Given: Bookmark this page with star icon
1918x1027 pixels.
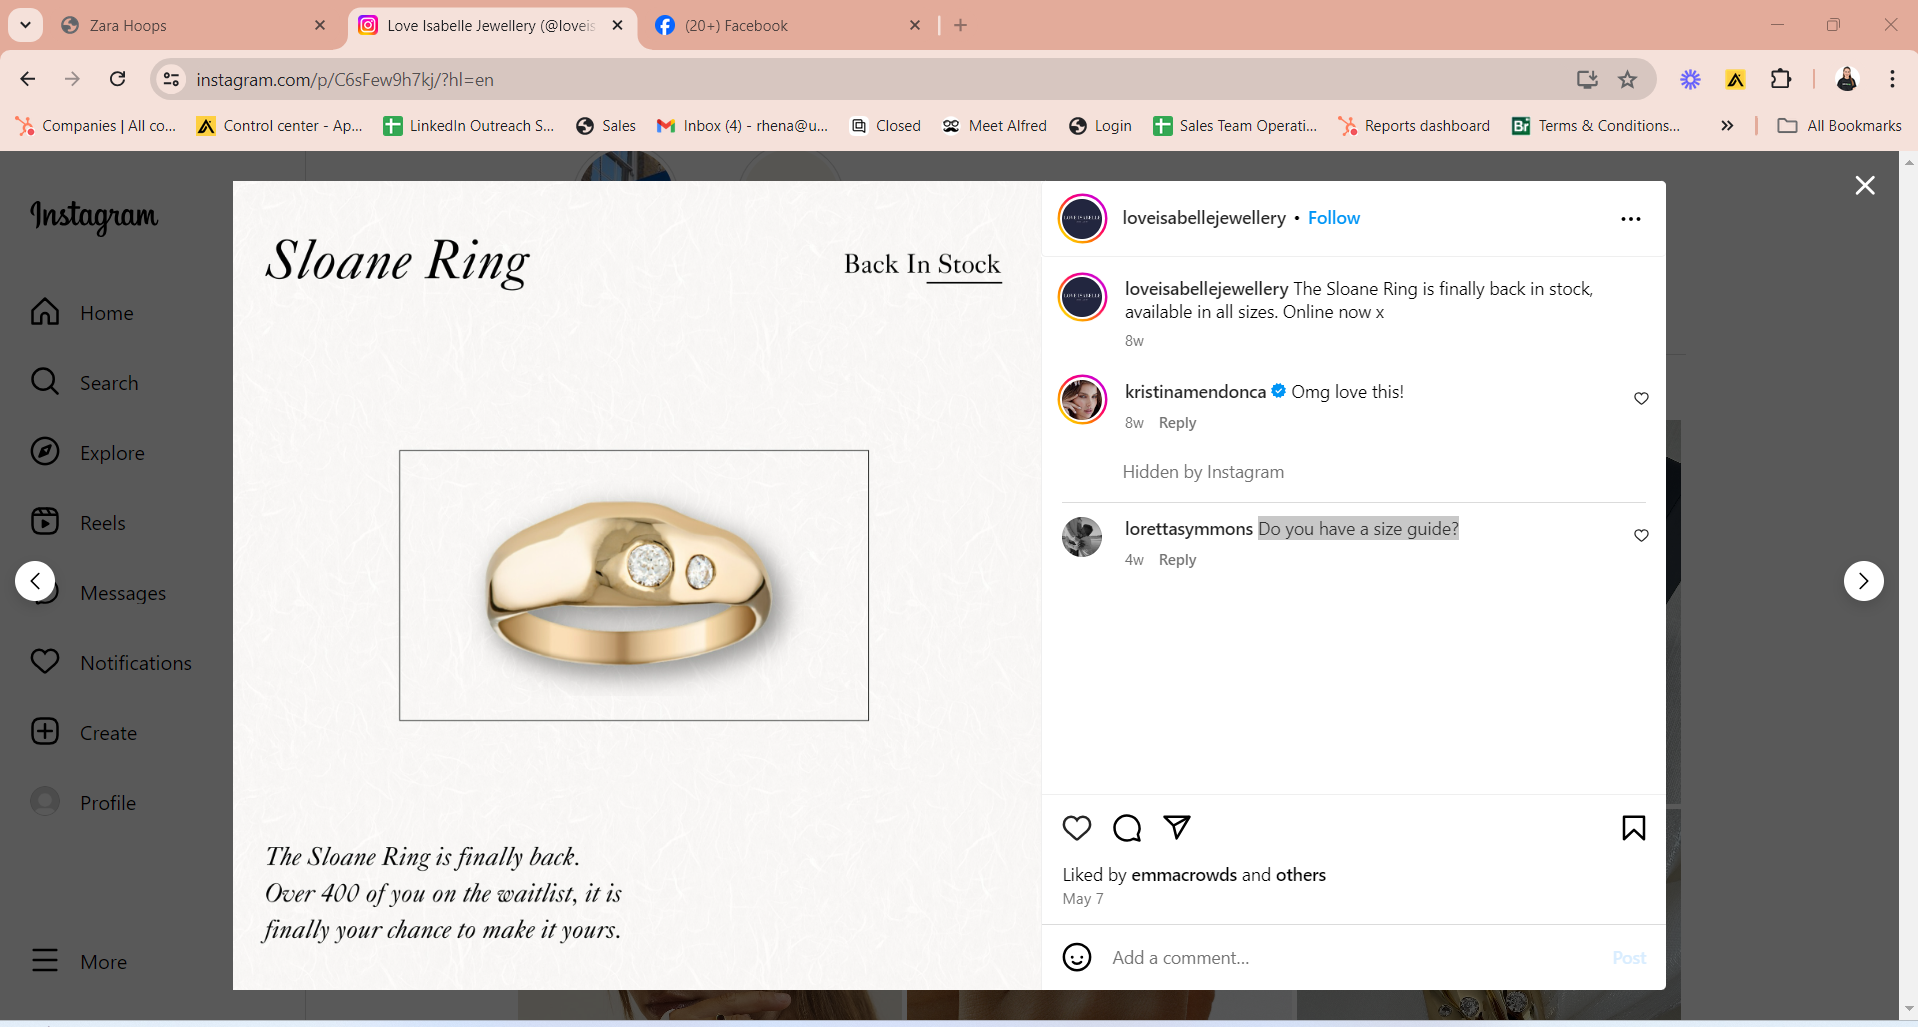Looking at the screenshot, I should click(1628, 79).
